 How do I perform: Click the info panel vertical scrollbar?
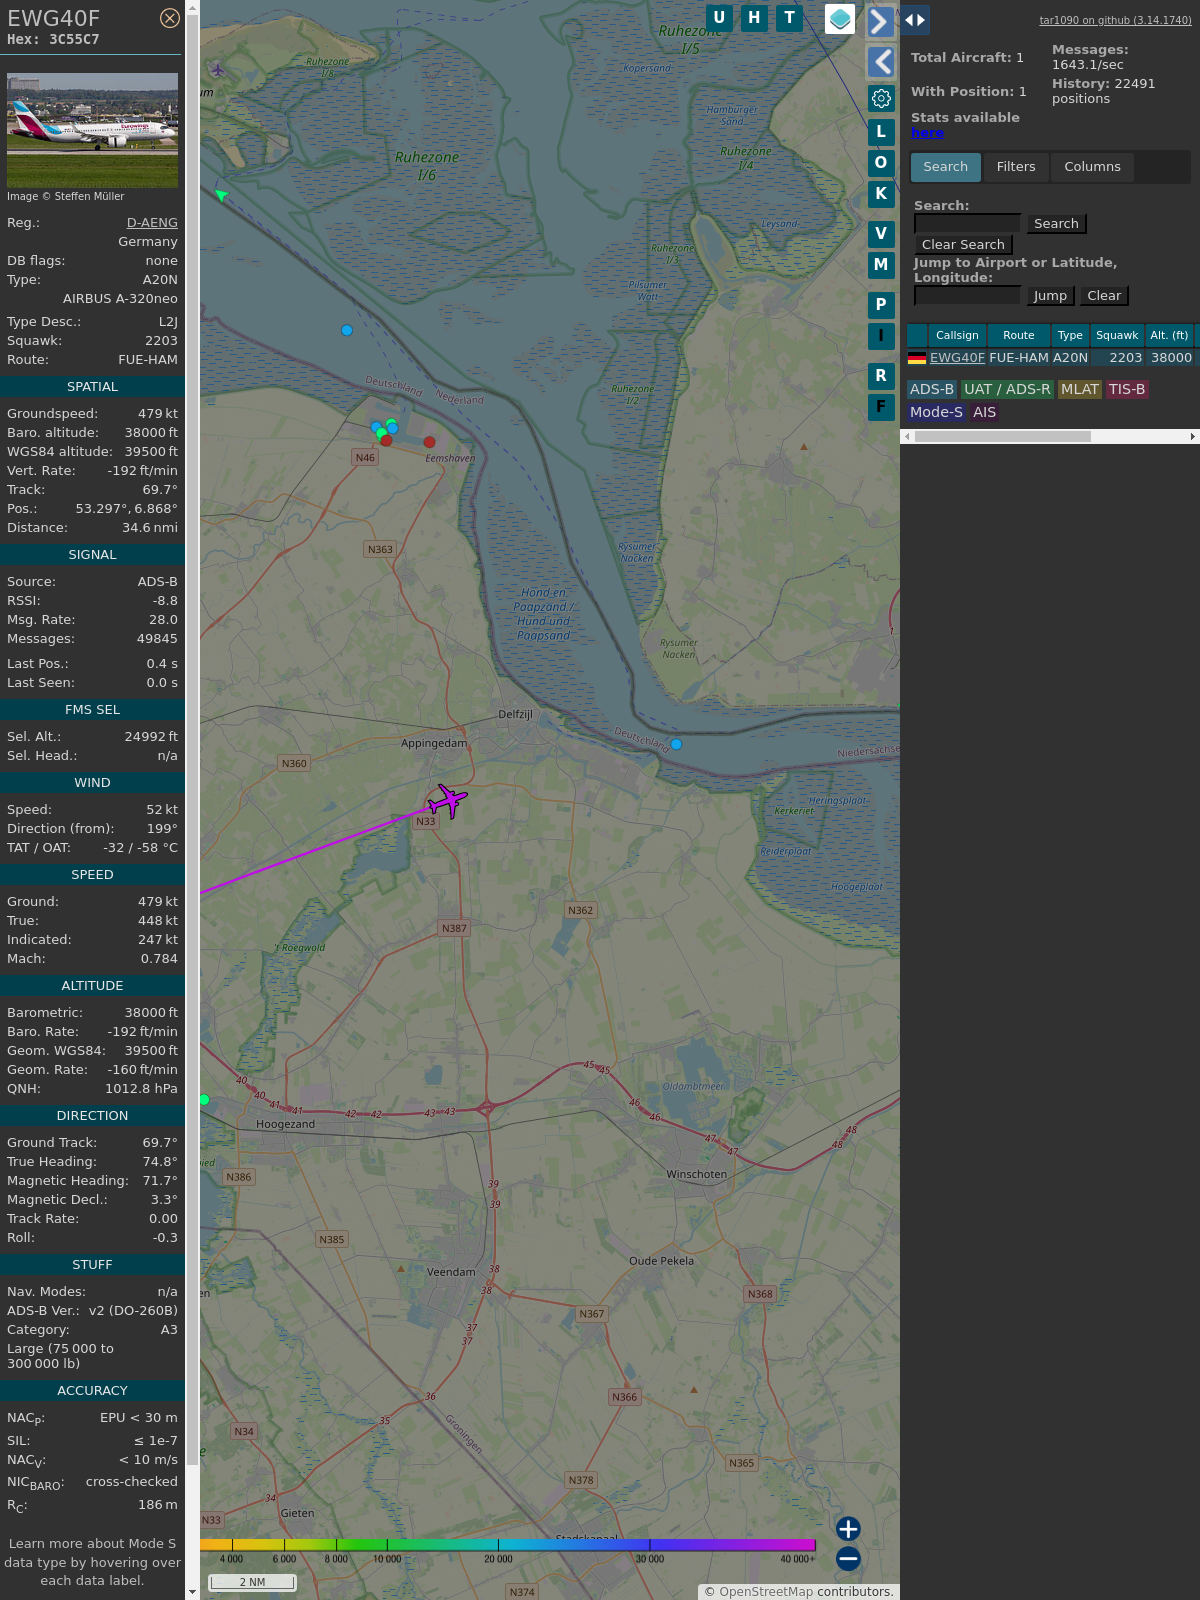tap(192, 740)
